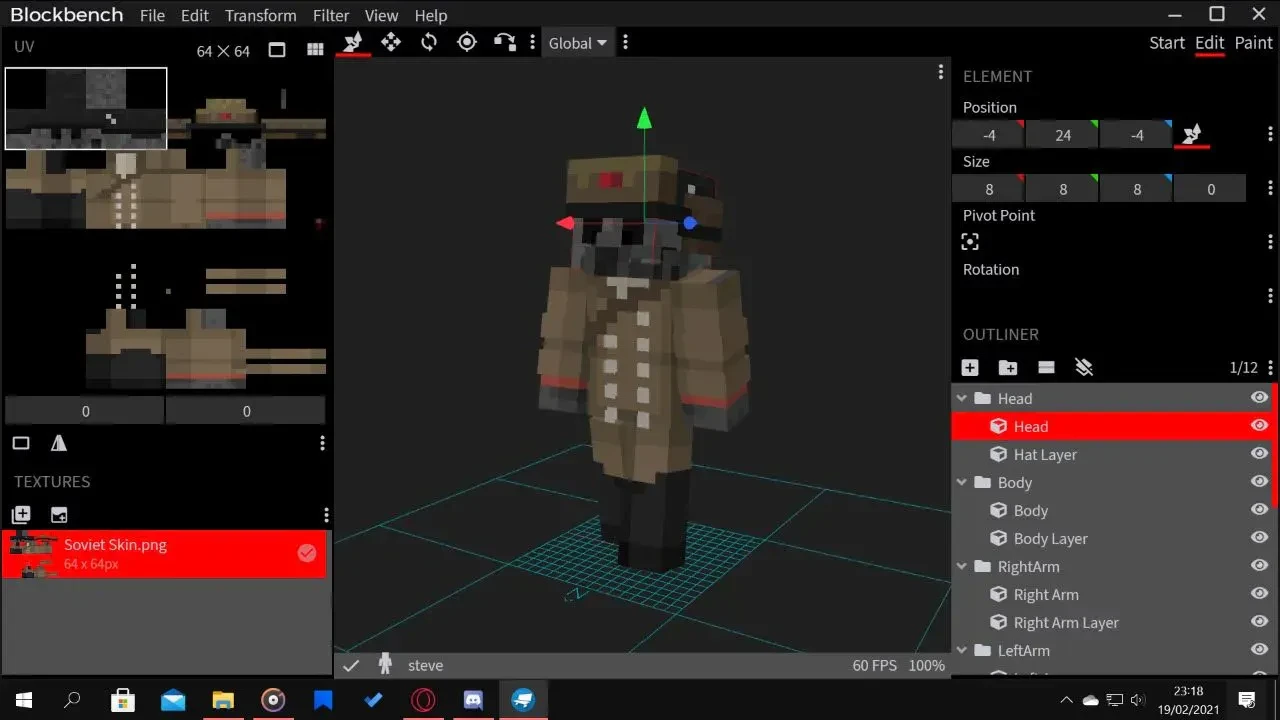Switch to the Paint tab

click(x=1254, y=43)
